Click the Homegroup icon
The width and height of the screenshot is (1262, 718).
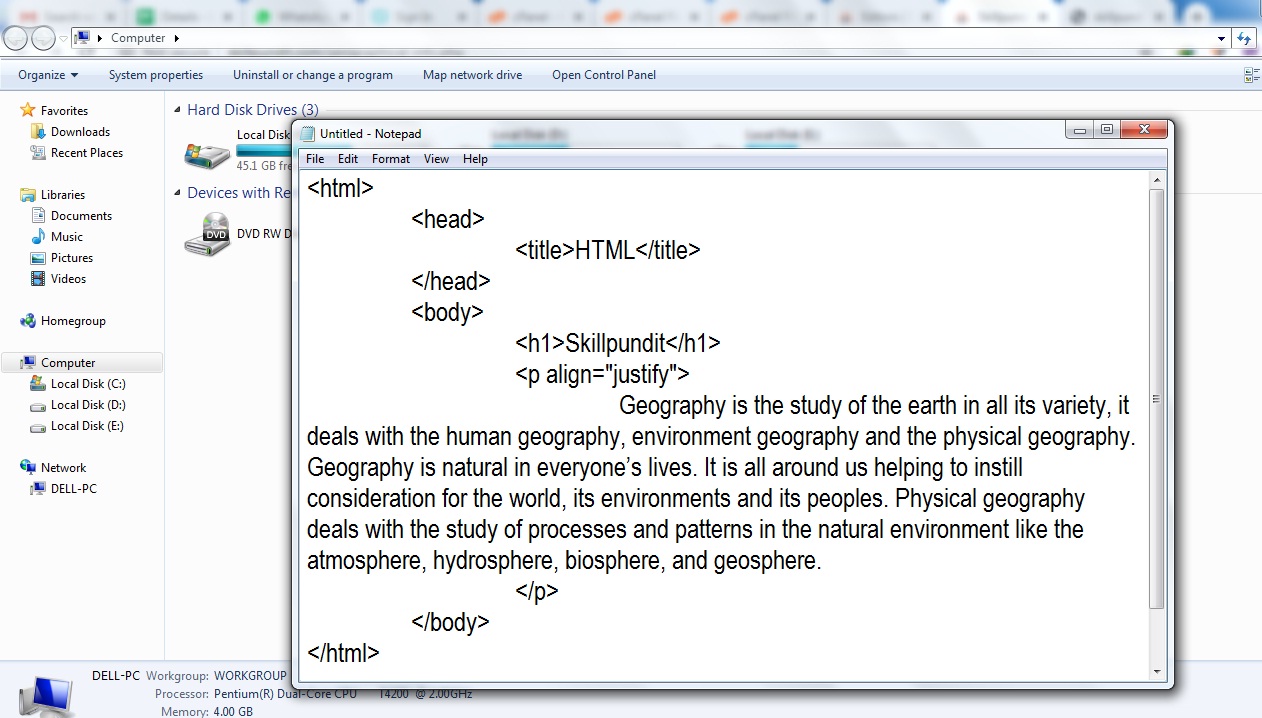[x=28, y=320]
